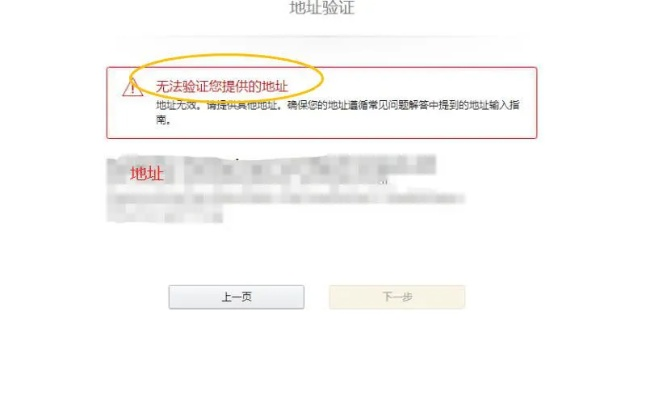Click the 确保您的地址遵循 phrase
The image size is (646, 400).
click(327, 105)
